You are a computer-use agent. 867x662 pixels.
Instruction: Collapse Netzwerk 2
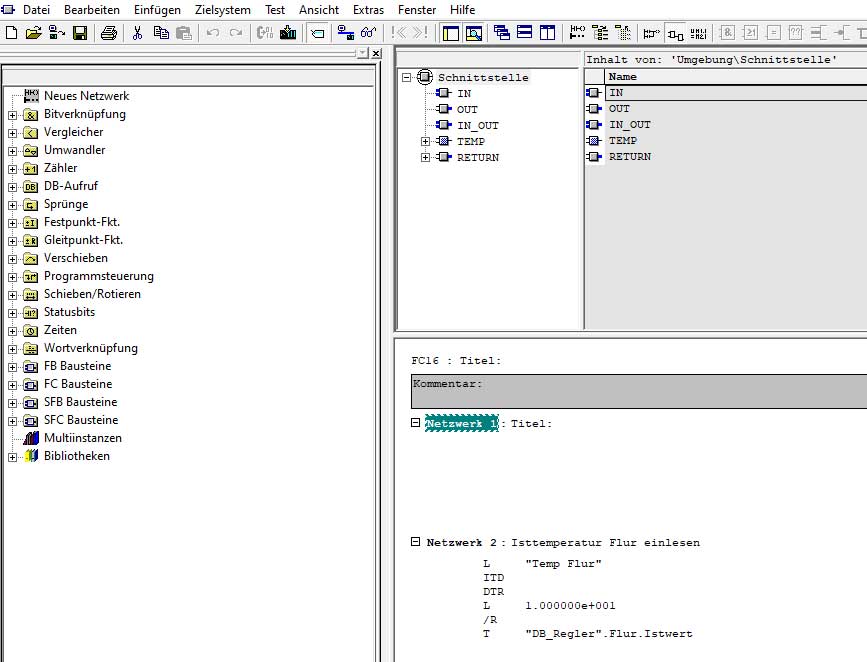coord(415,542)
